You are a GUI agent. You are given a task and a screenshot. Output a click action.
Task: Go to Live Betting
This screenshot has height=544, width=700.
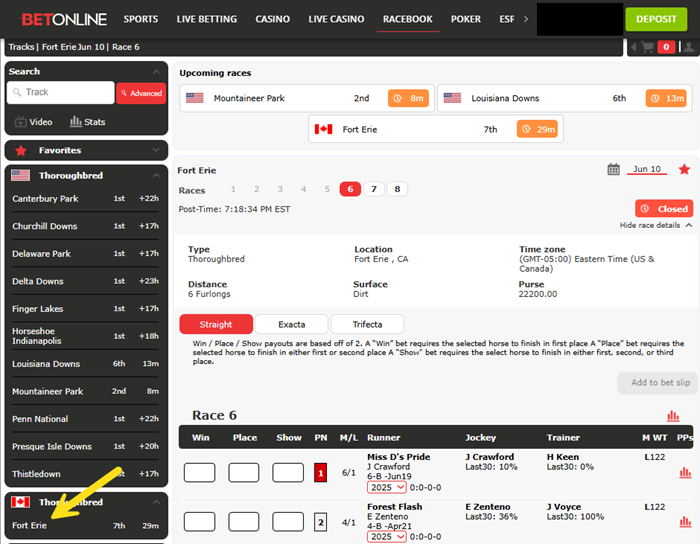[x=206, y=19]
